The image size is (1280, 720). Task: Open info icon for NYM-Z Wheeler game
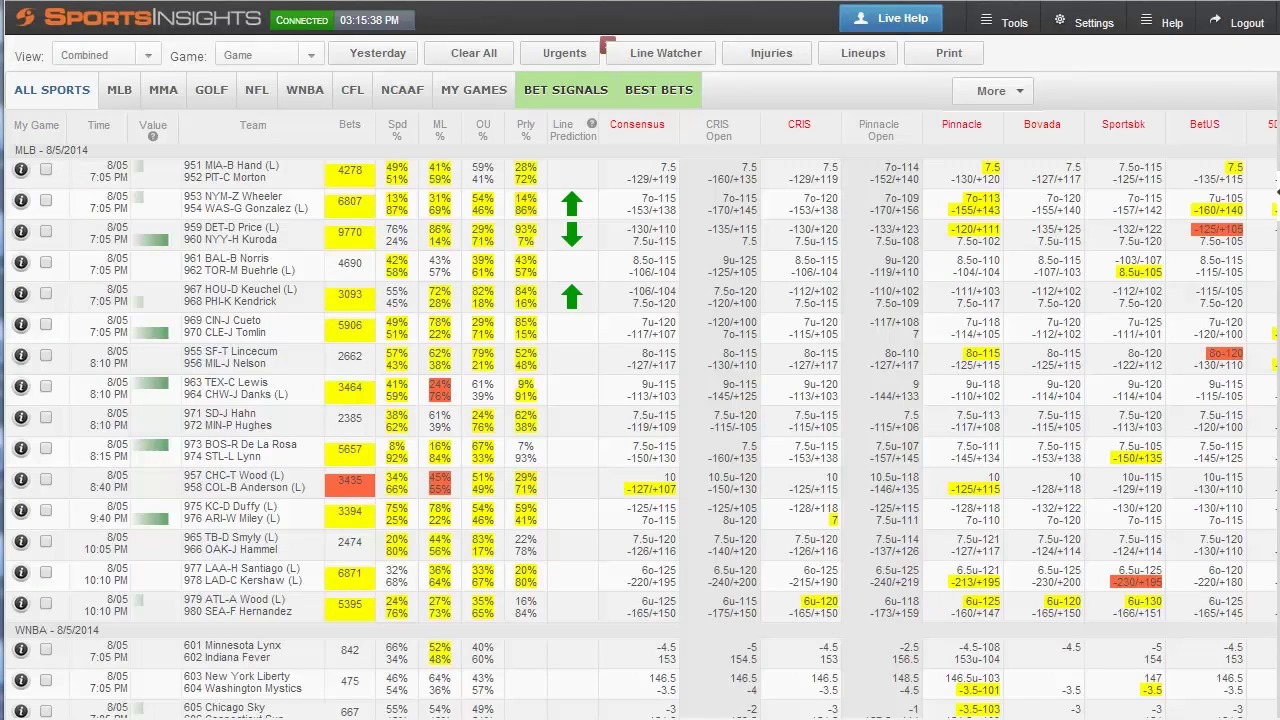[x=20, y=201]
